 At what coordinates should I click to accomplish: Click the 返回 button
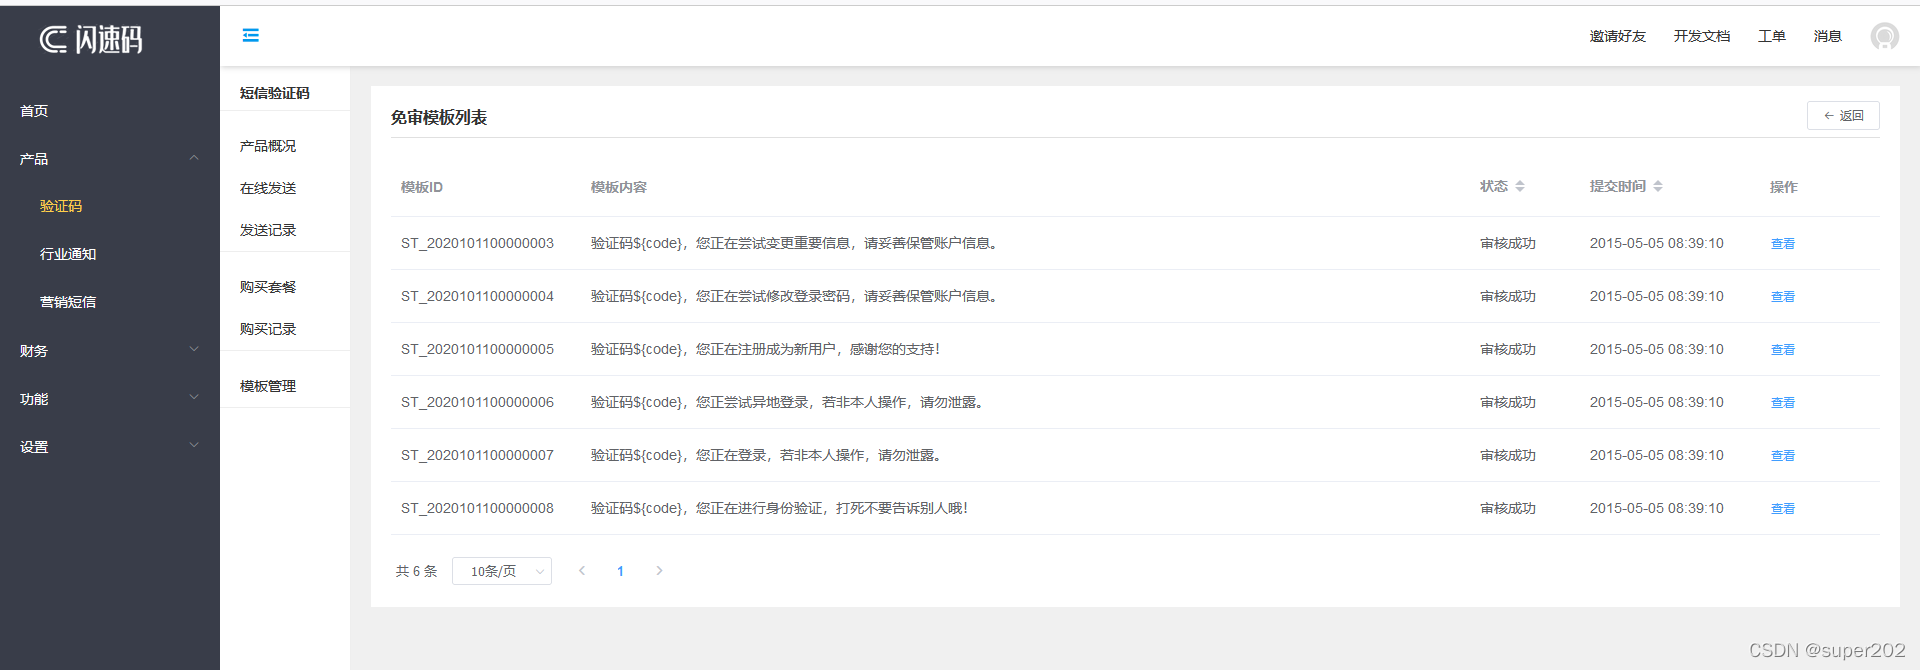tap(1843, 116)
